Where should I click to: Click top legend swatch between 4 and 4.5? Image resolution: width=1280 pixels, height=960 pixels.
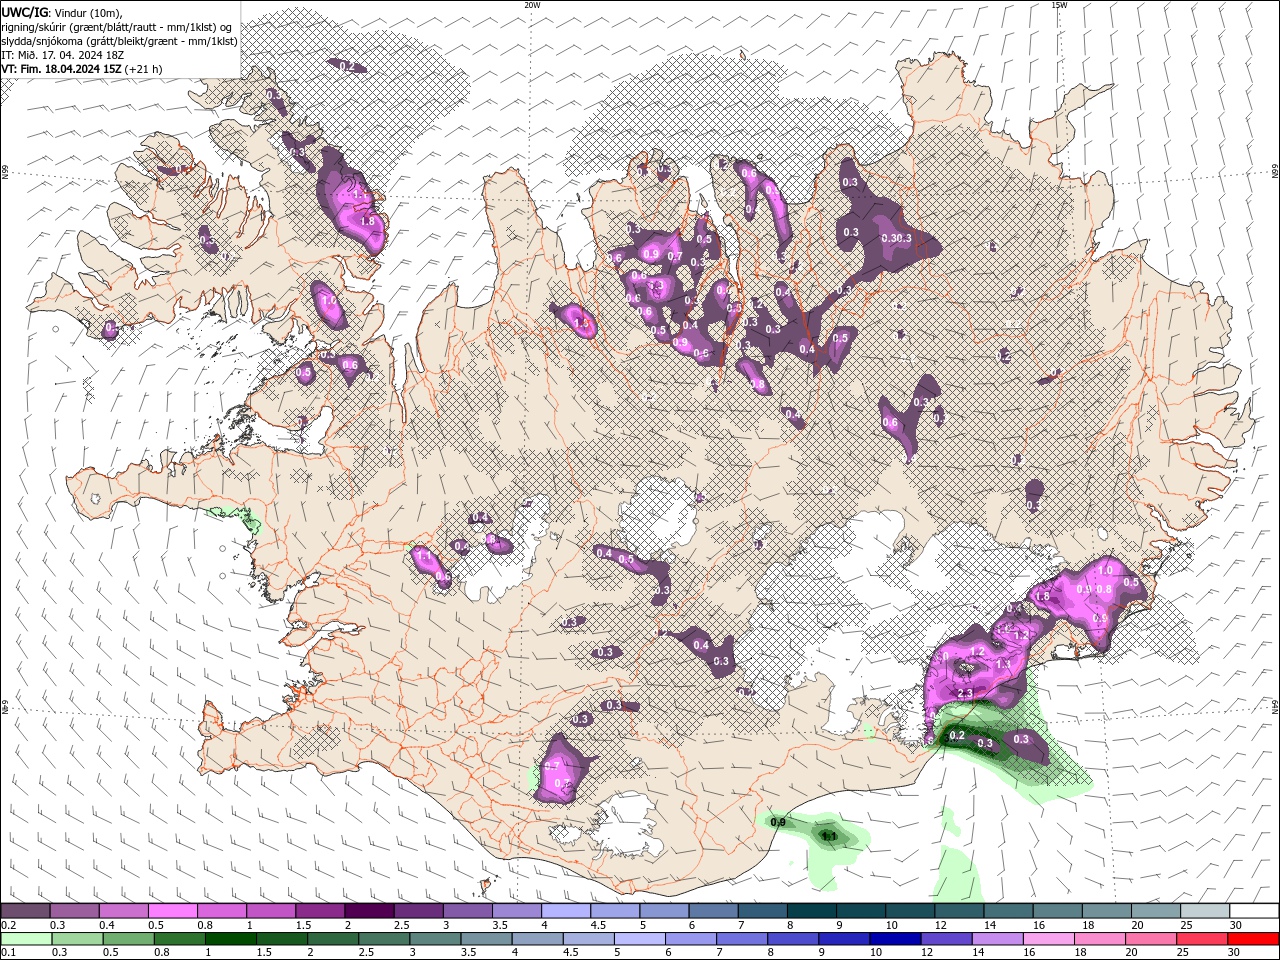click(566, 911)
